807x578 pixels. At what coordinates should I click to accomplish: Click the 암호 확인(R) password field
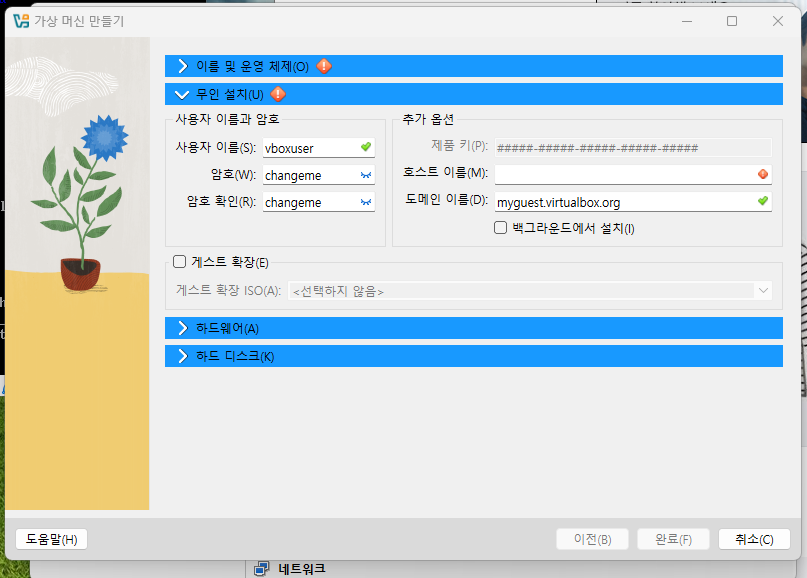tap(319, 202)
